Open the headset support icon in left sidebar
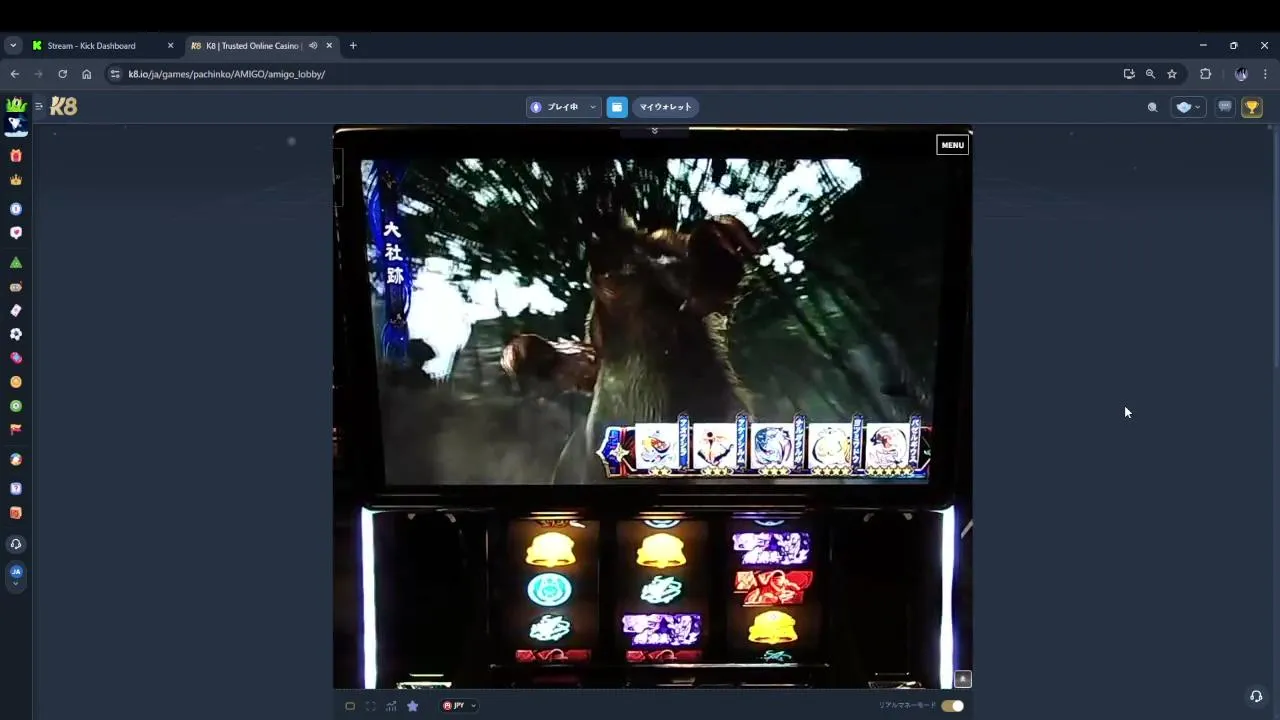The height and width of the screenshot is (720, 1280). coord(15,544)
